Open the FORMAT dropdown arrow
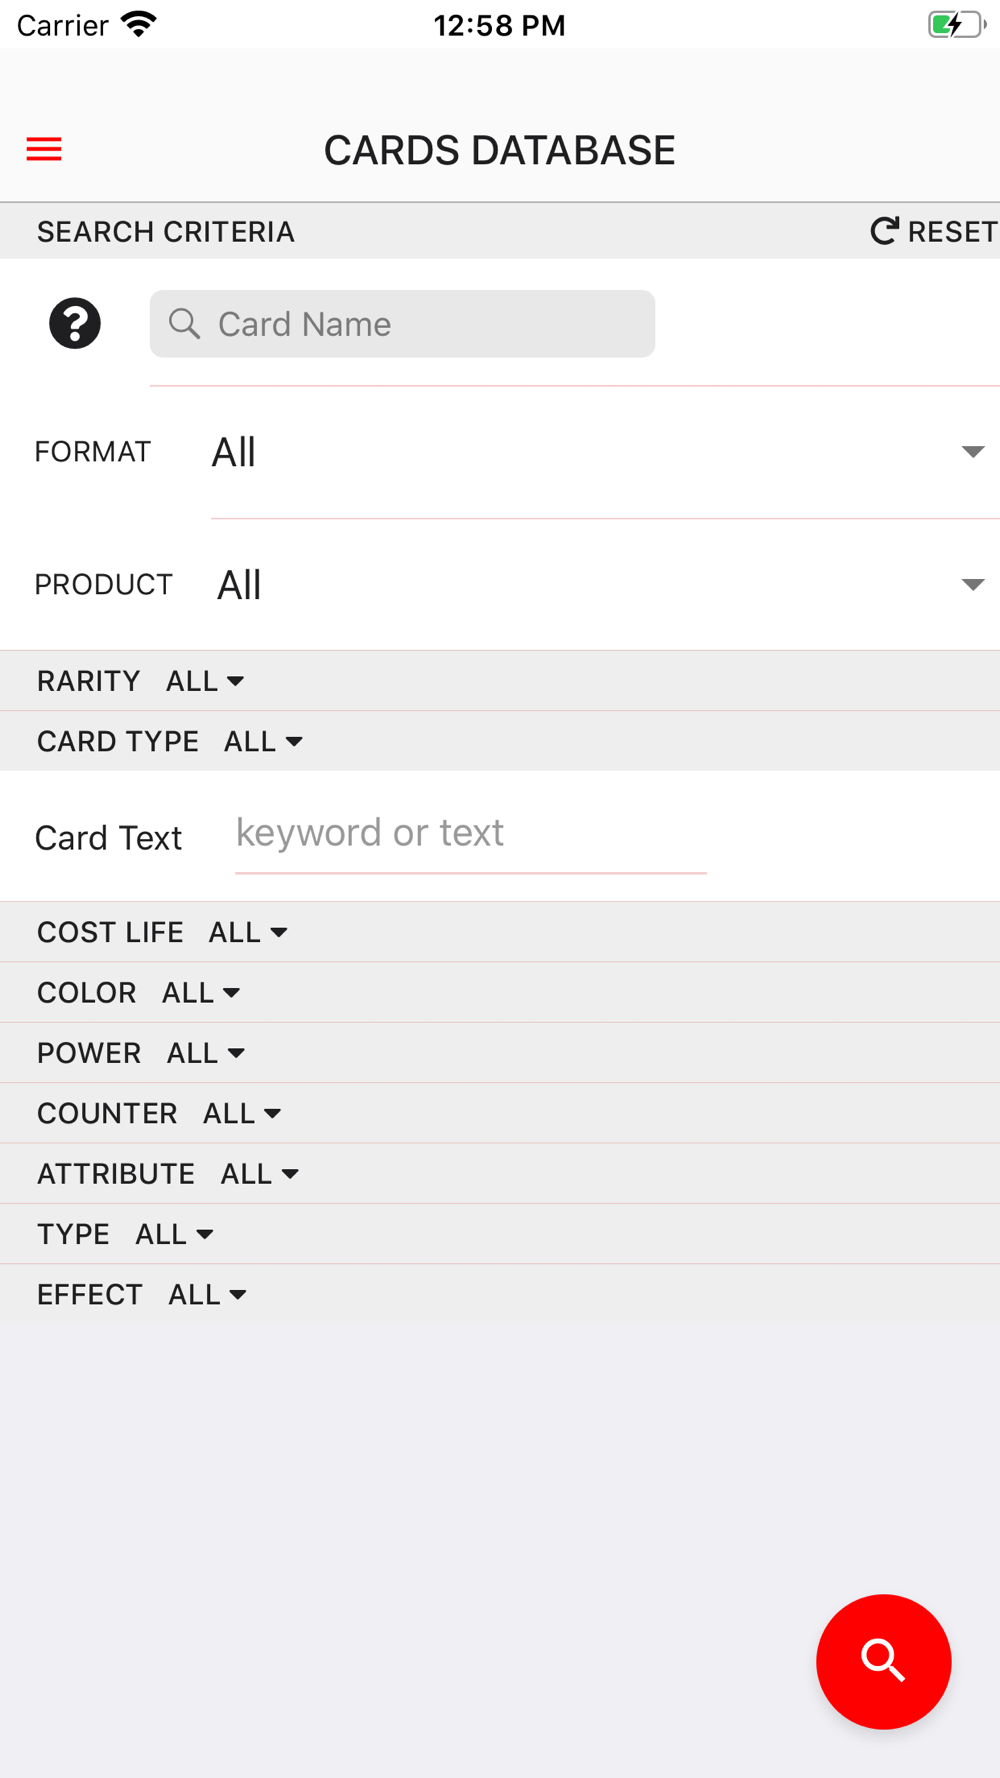 click(972, 452)
